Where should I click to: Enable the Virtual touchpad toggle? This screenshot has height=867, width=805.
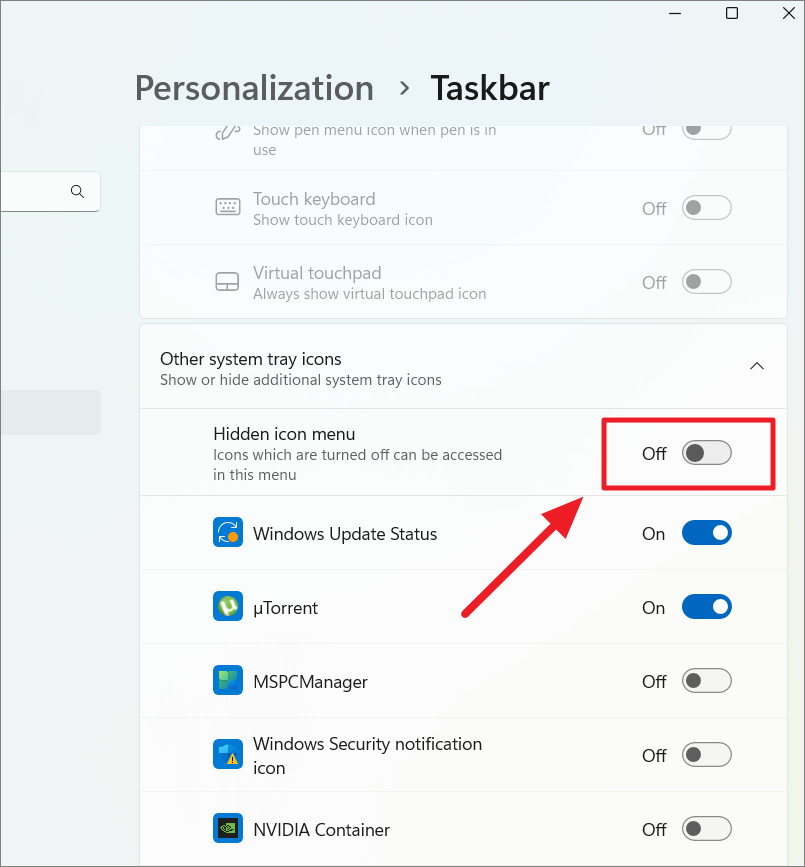coord(706,281)
